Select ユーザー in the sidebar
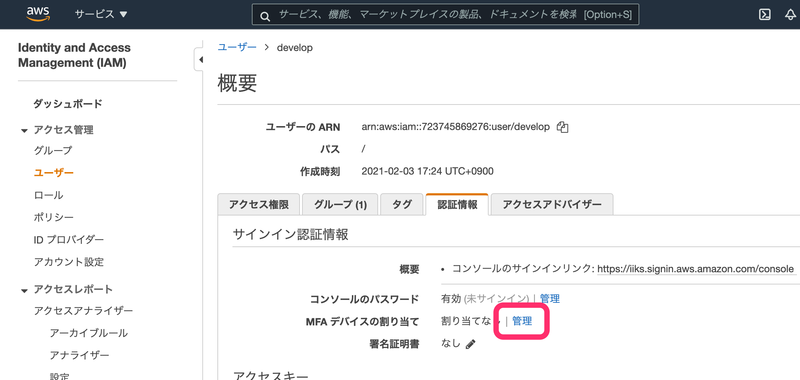 pos(54,173)
